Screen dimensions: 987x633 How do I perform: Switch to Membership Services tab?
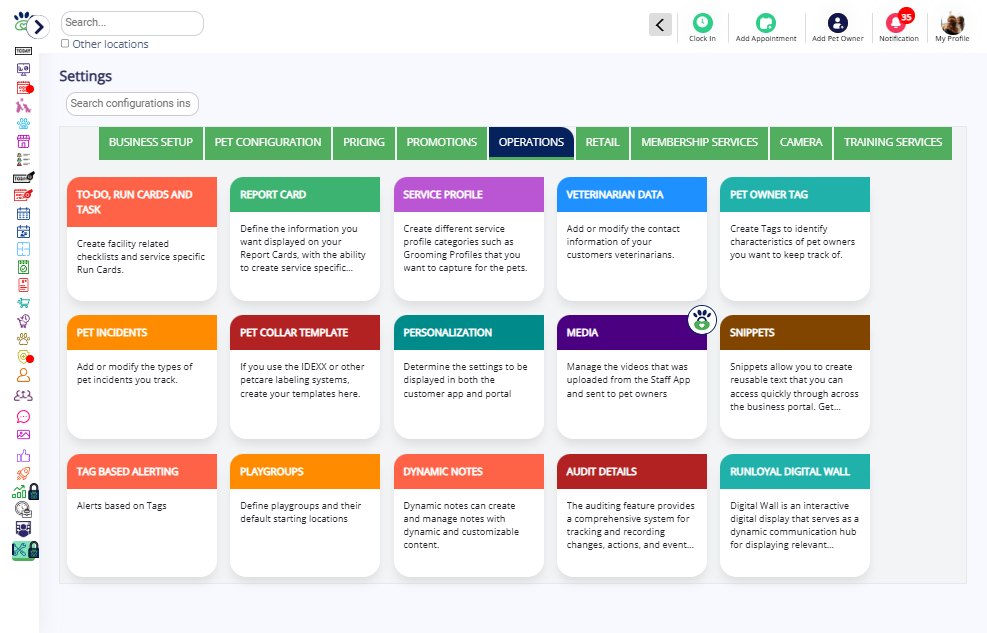699,143
